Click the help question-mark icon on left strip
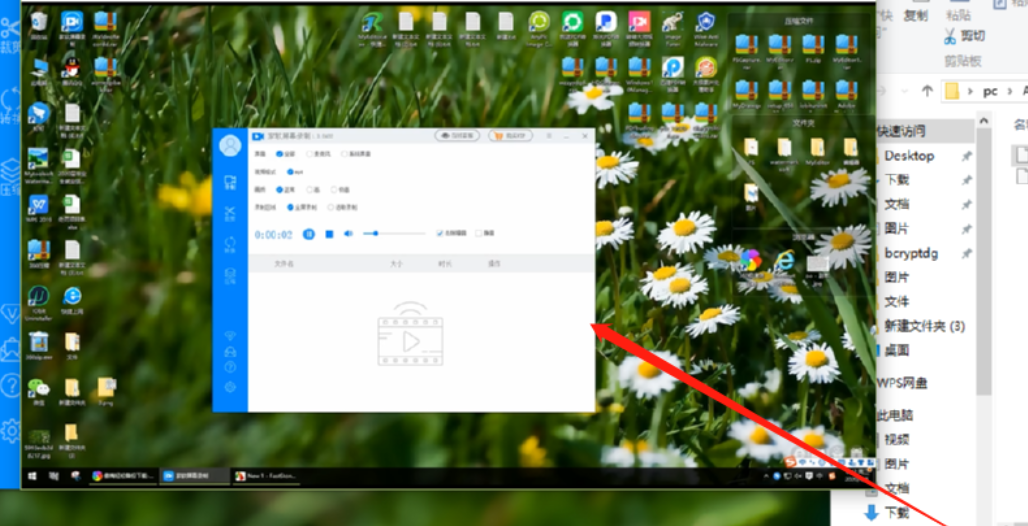The image size is (1028, 526). (x=10, y=386)
